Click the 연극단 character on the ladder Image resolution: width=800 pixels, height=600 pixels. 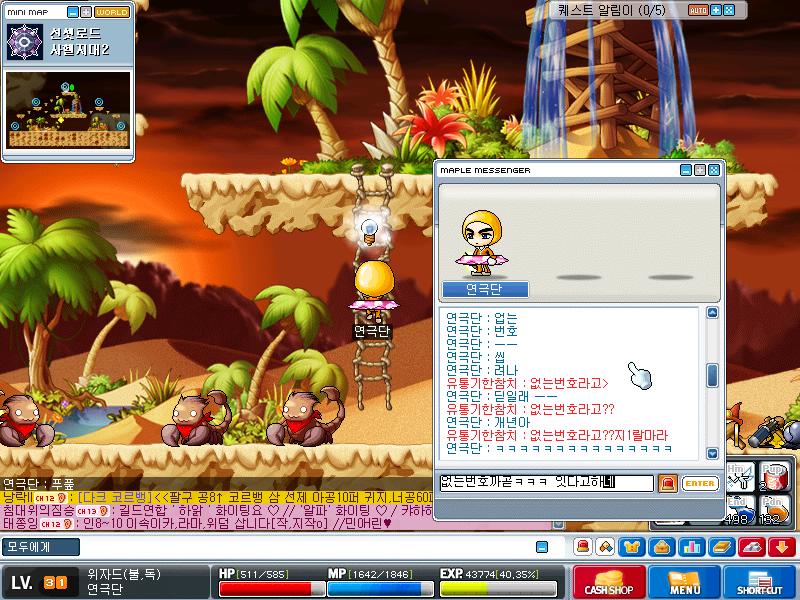pos(374,291)
